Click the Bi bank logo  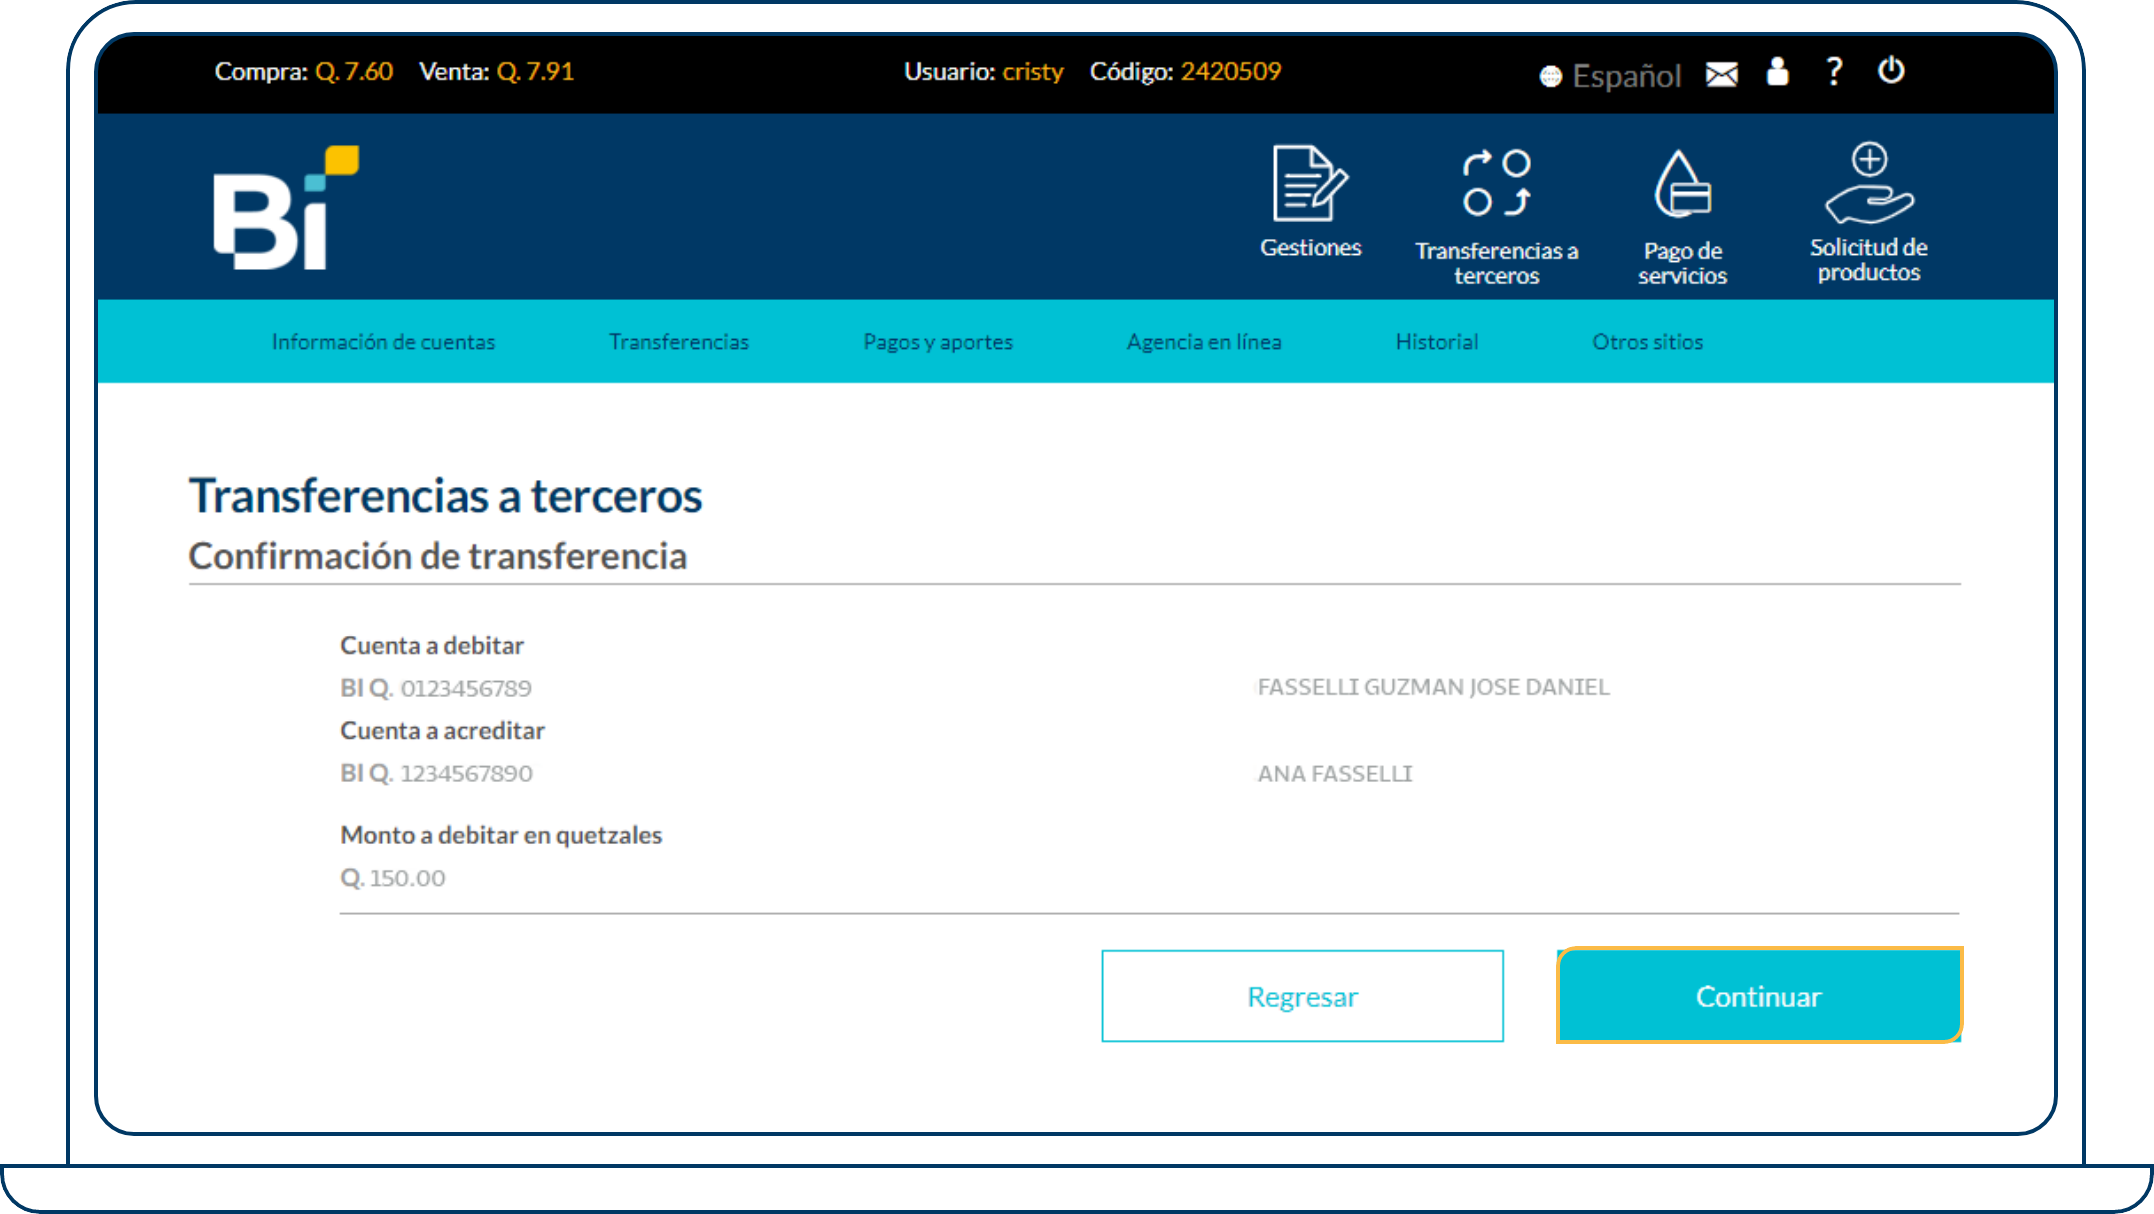pyautogui.click(x=285, y=208)
